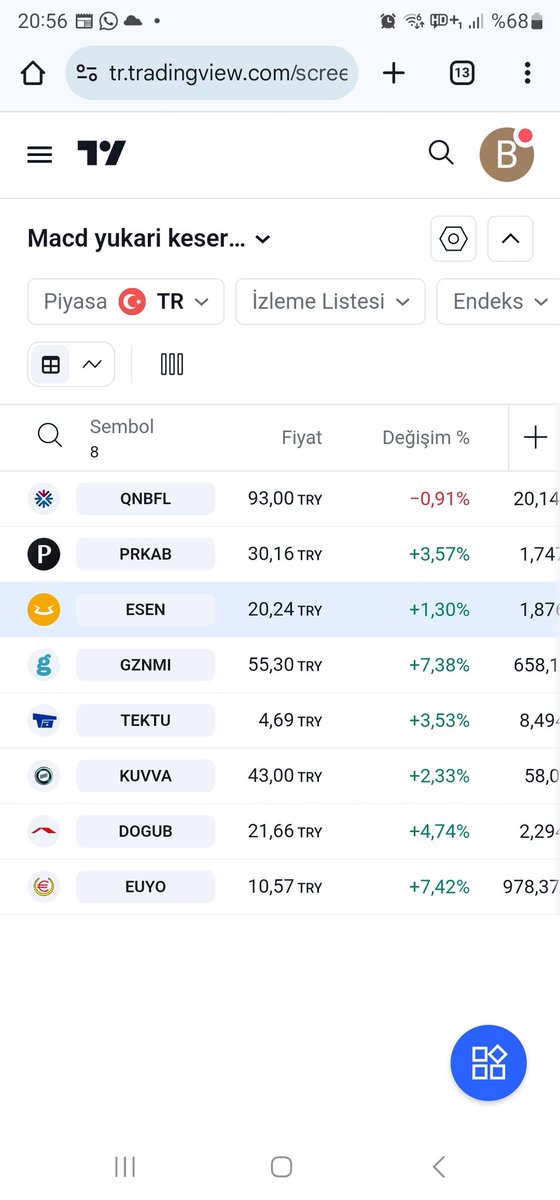Image resolution: width=560 pixels, height=1200 pixels.
Task: Select the 93,00 TRY price cell
Action: (285, 498)
